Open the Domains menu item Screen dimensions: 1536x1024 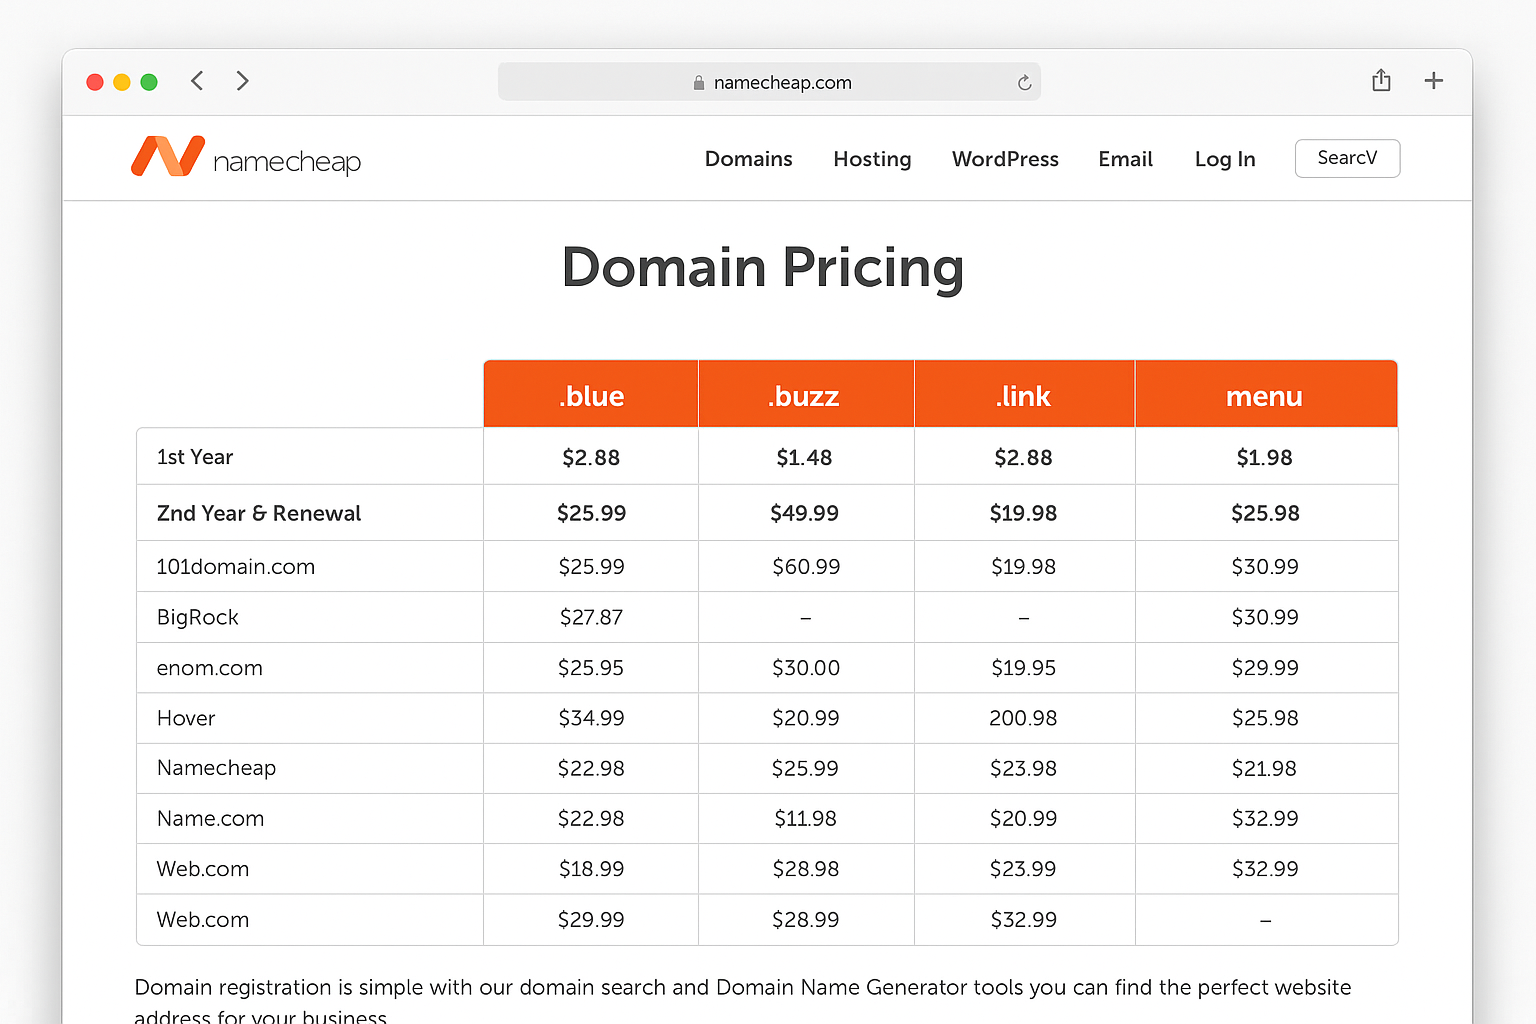(x=748, y=159)
